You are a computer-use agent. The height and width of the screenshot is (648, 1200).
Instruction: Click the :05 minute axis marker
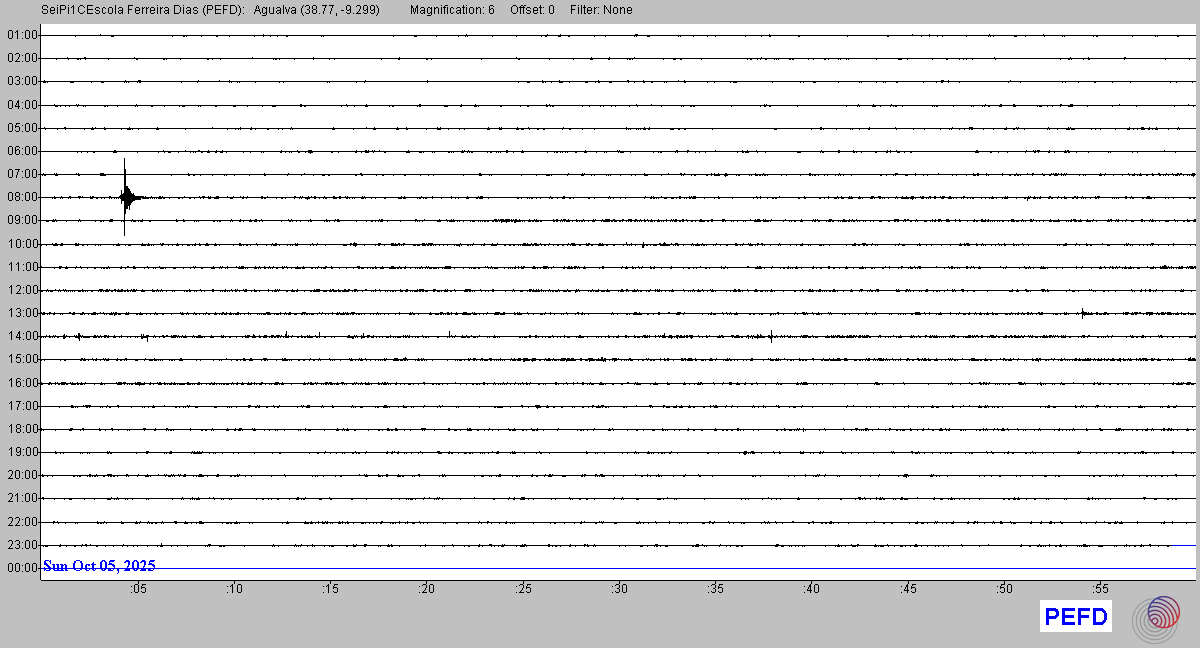coord(138,589)
